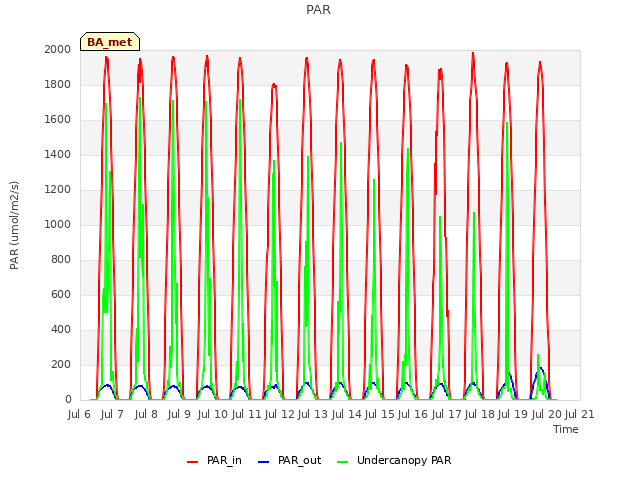Click the green Undercanopy peak after Jul 18
This screenshot has height=480, width=640.
507,123
